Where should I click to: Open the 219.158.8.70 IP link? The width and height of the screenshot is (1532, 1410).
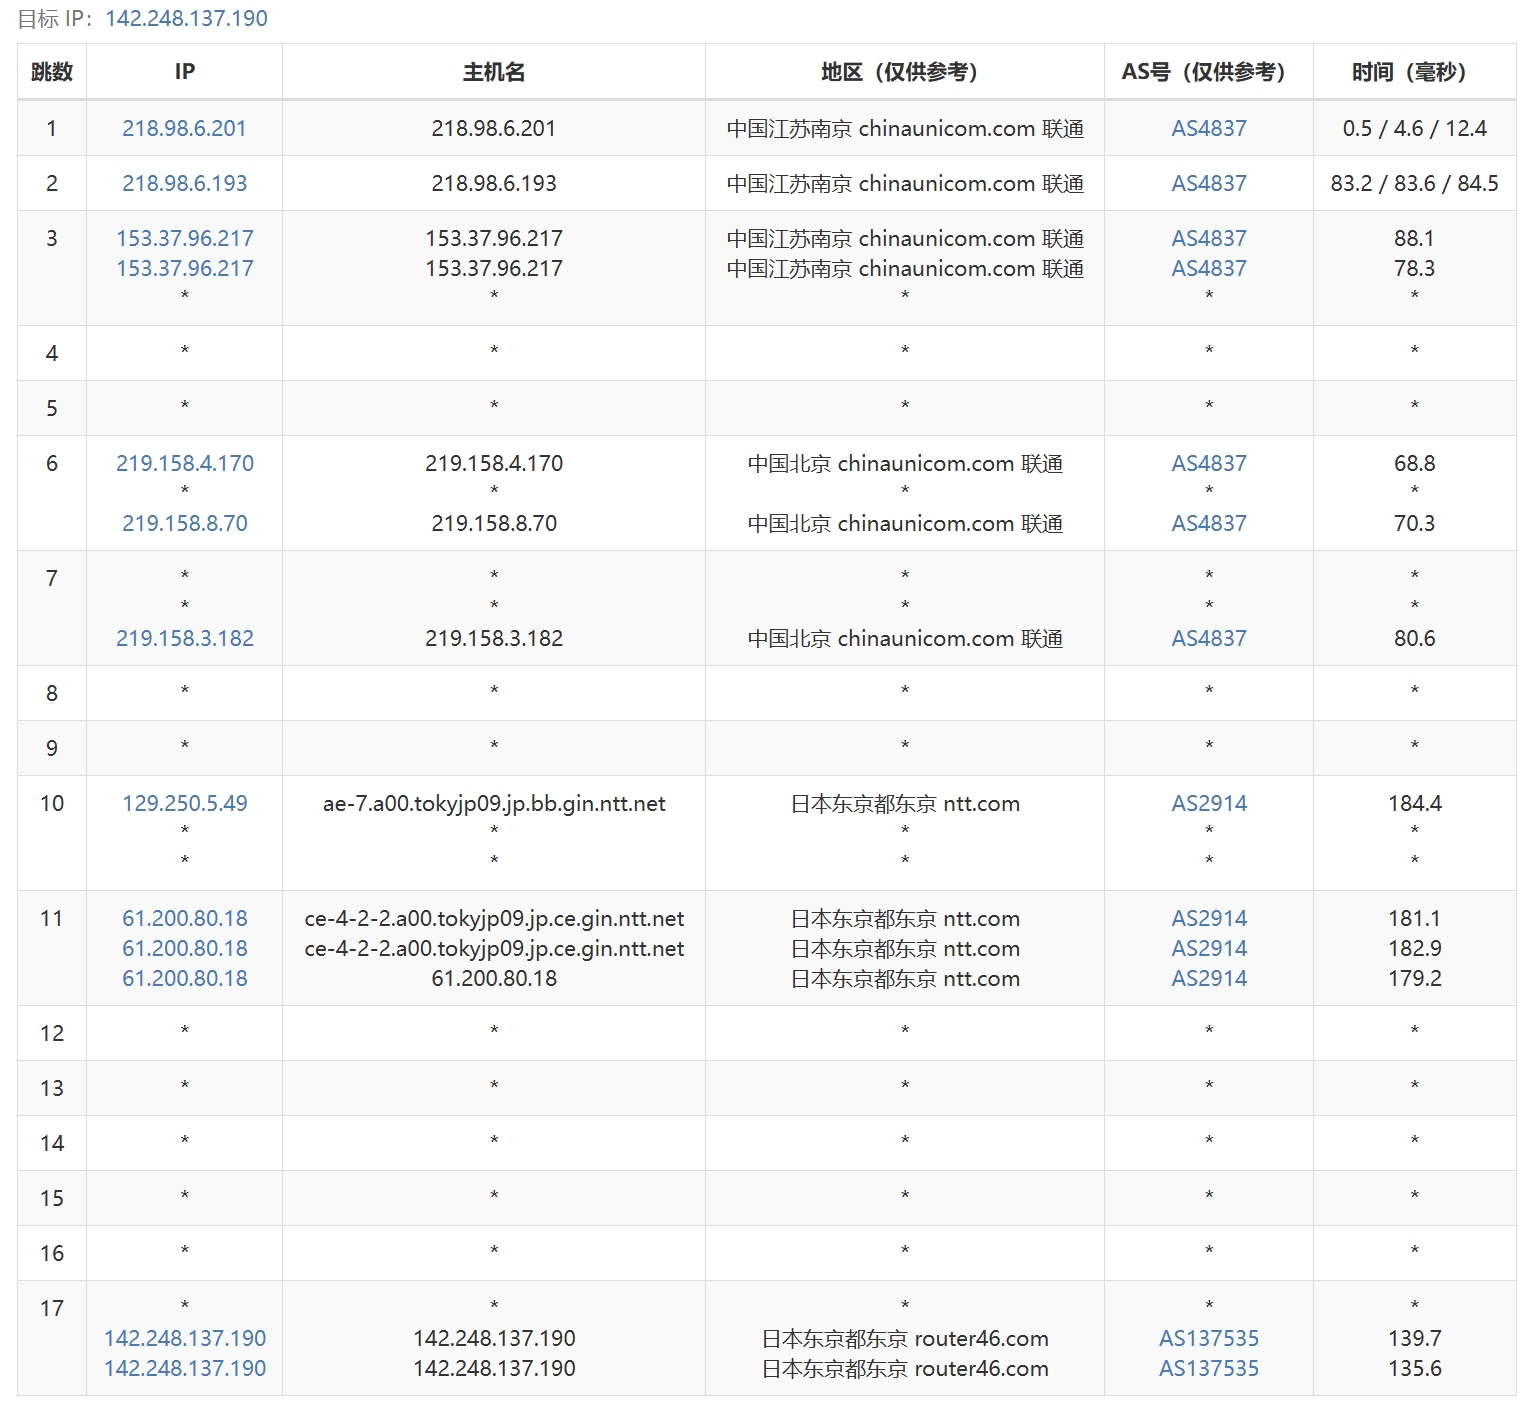pyautogui.click(x=185, y=523)
